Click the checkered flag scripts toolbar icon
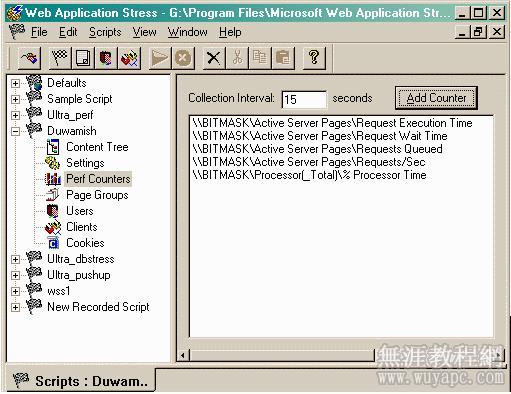Screen dimensions: 511x394 click(60, 58)
